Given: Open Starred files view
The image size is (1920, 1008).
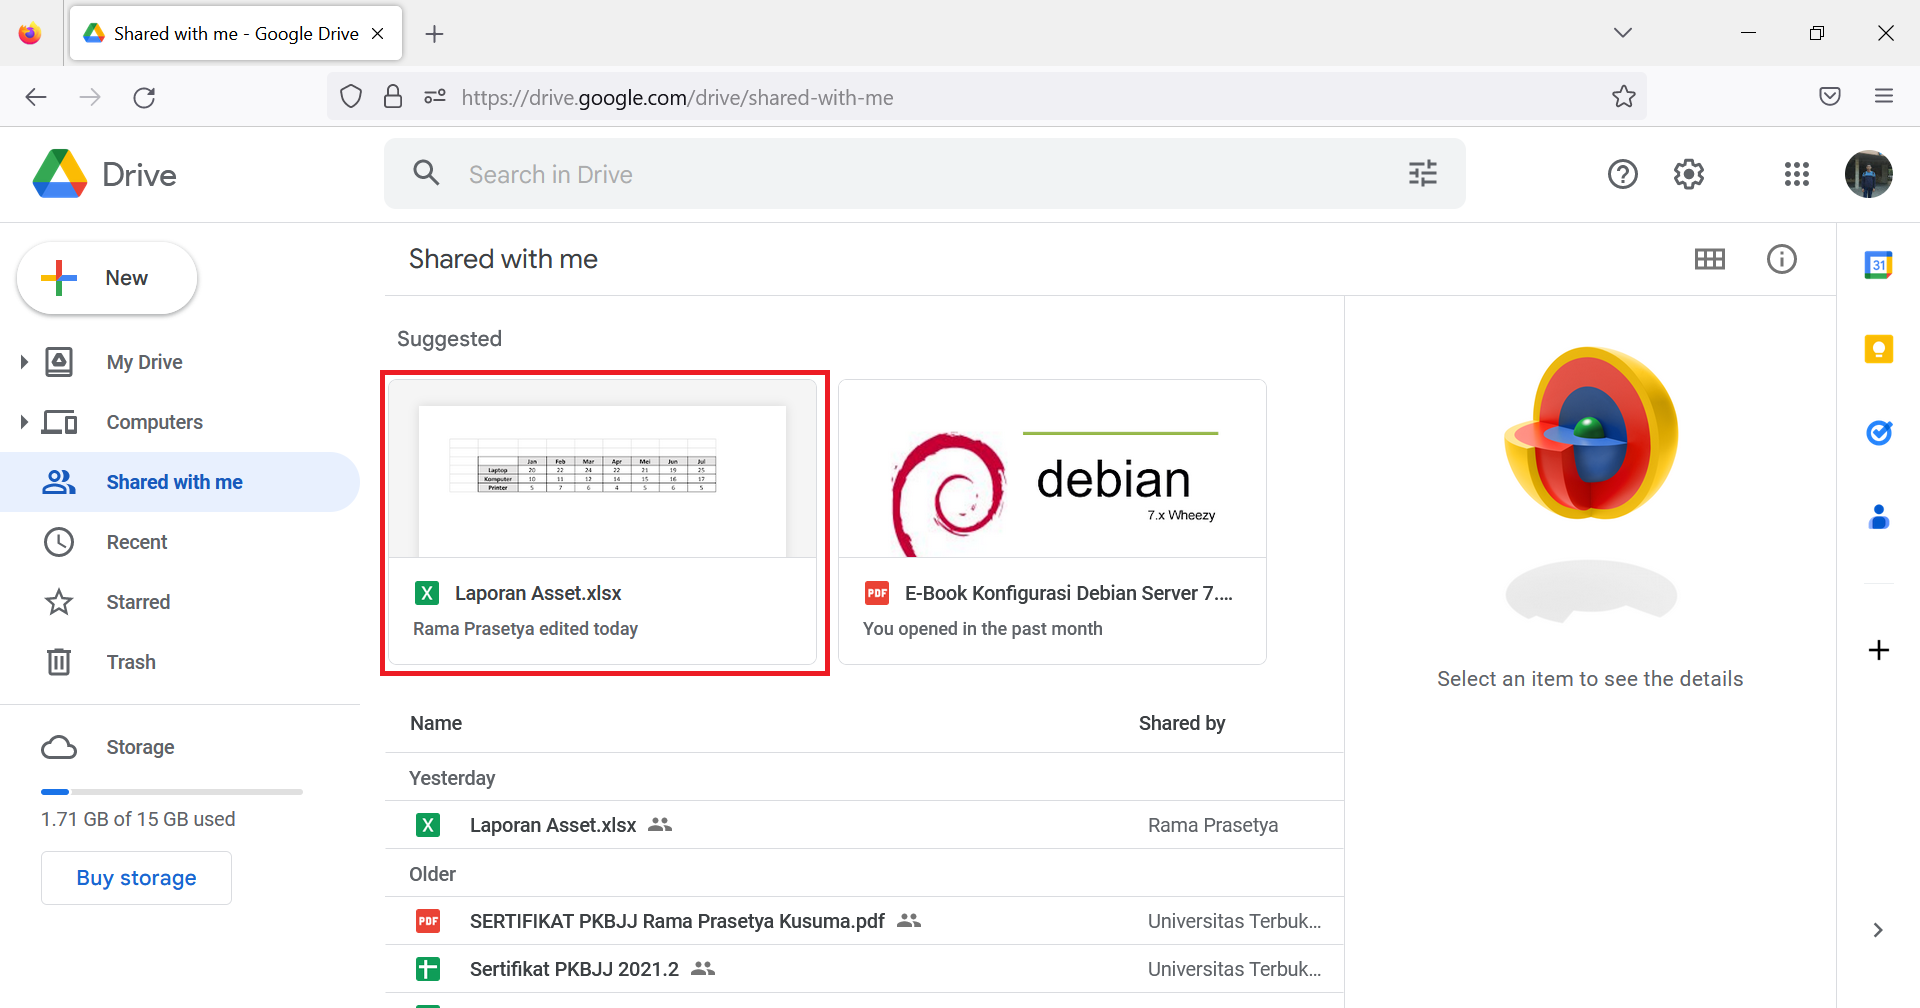Looking at the screenshot, I should pyautogui.click(x=138, y=602).
